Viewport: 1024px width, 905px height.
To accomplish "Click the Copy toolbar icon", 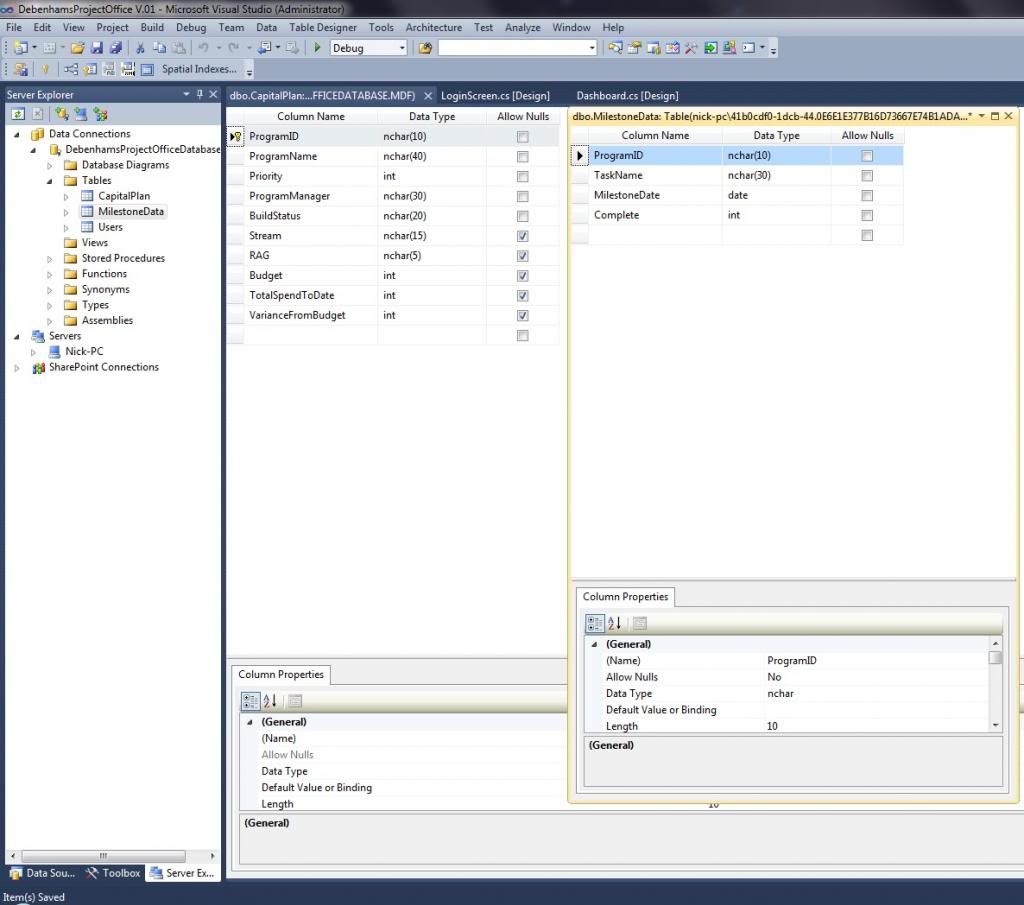I will [159, 48].
